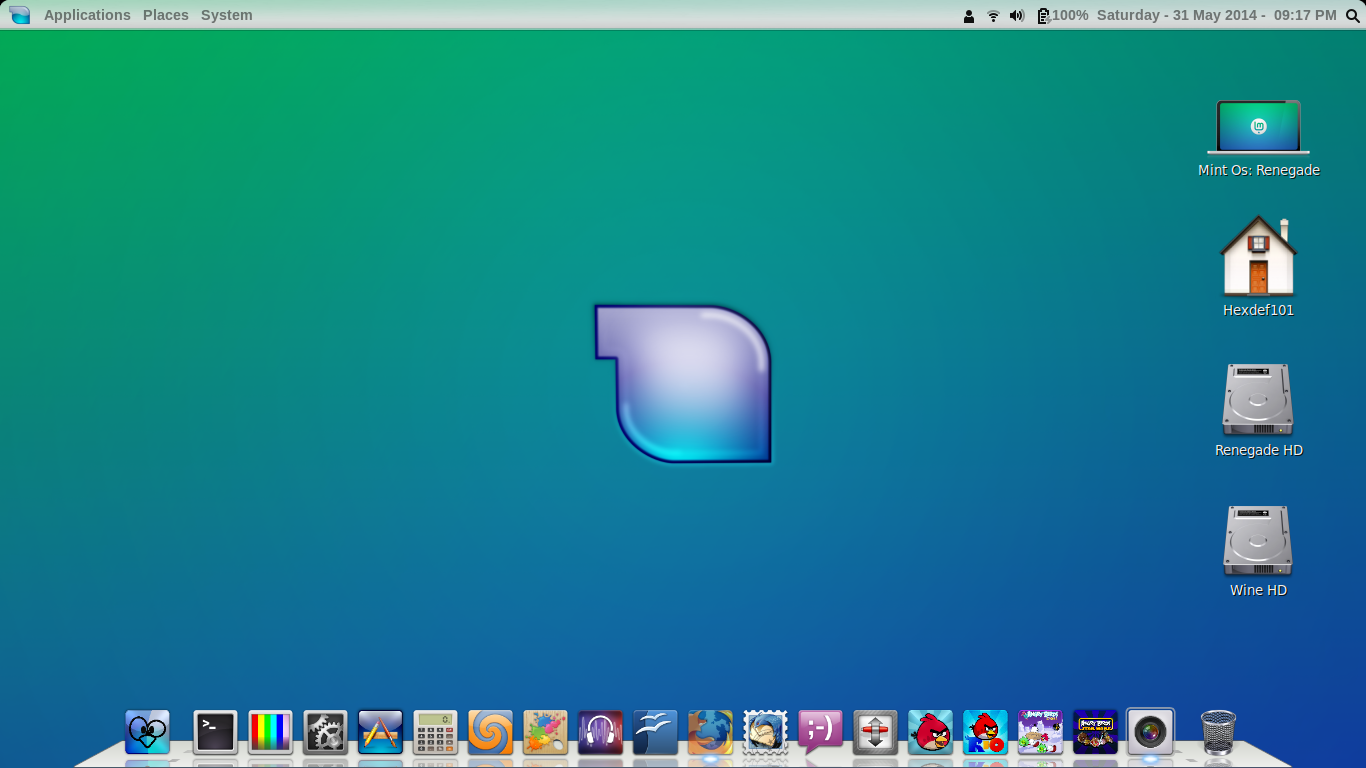The height and width of the screenshot is (768, 1366).
Task: Open the System menu
Action: click(x=227, y=15)
